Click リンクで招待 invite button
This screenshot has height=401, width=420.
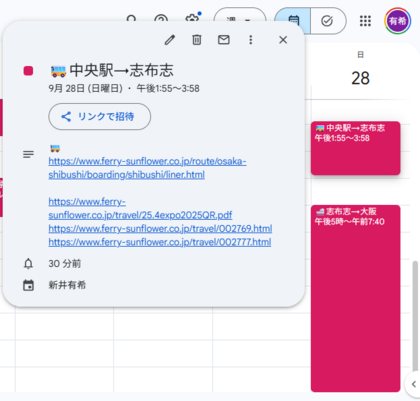(100, 116)
